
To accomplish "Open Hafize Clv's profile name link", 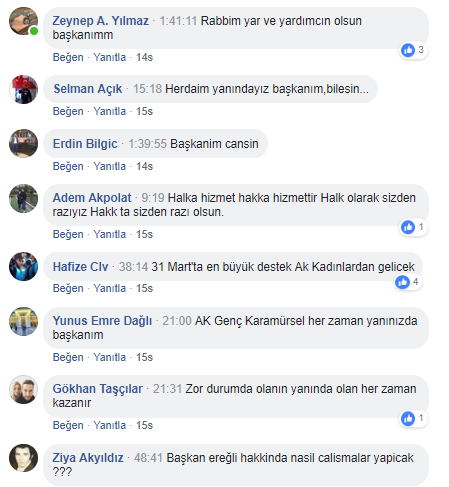I will 80,267.
